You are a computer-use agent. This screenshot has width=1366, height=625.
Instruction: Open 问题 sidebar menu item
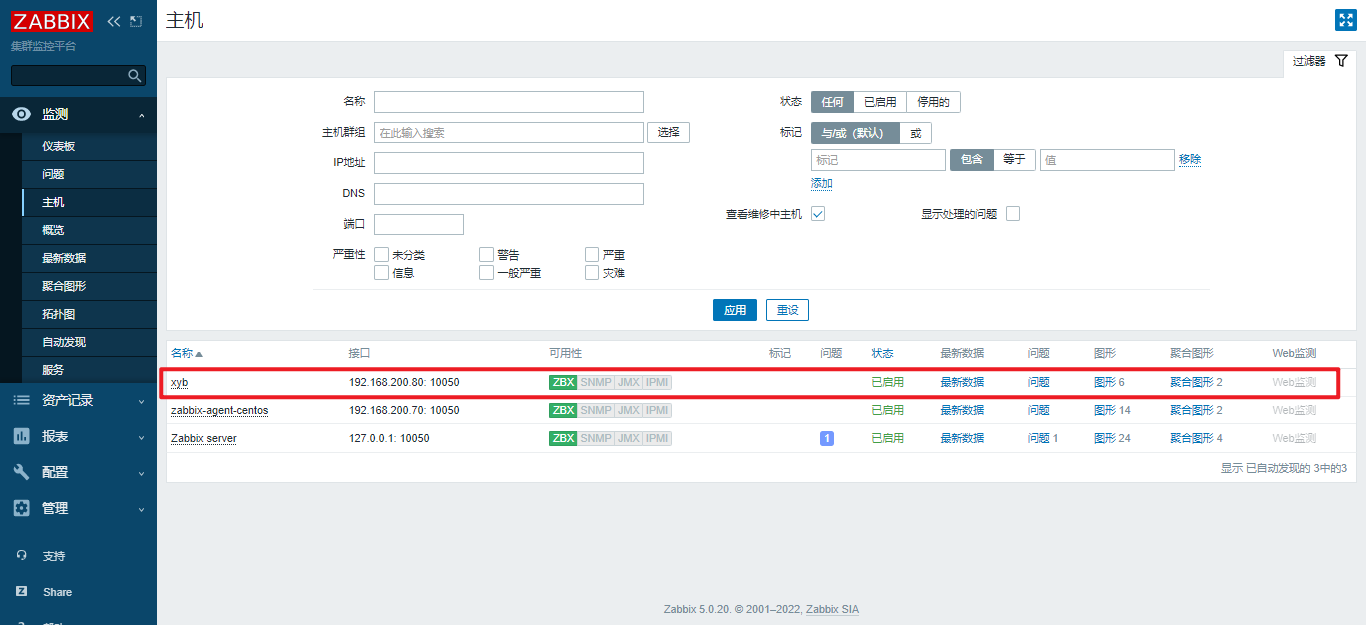[x=88, y=174]
